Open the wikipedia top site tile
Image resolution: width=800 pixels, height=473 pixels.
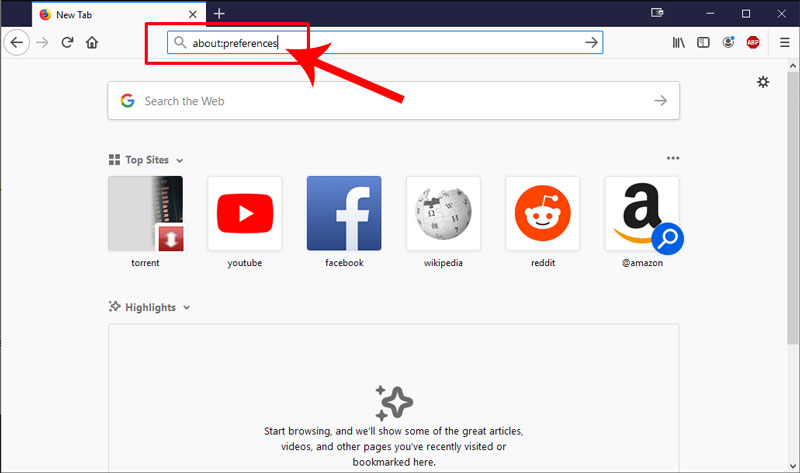pyautogui.click(x=443, y=213)
